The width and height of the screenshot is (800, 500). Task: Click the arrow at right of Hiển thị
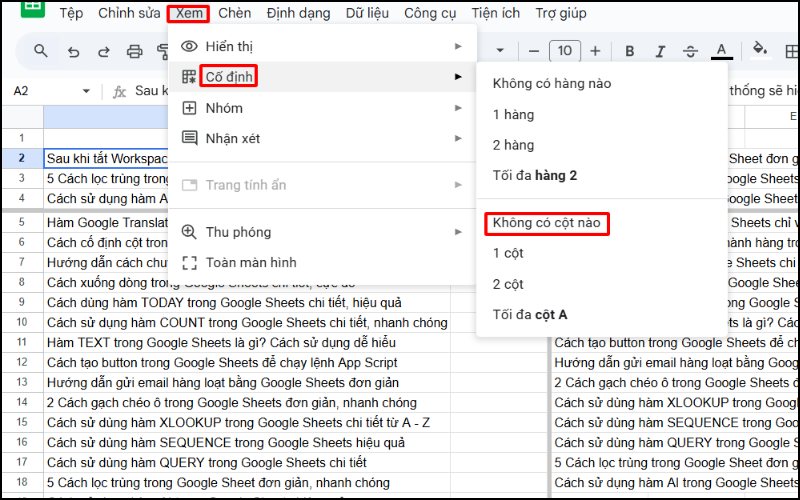click(458, 46)
